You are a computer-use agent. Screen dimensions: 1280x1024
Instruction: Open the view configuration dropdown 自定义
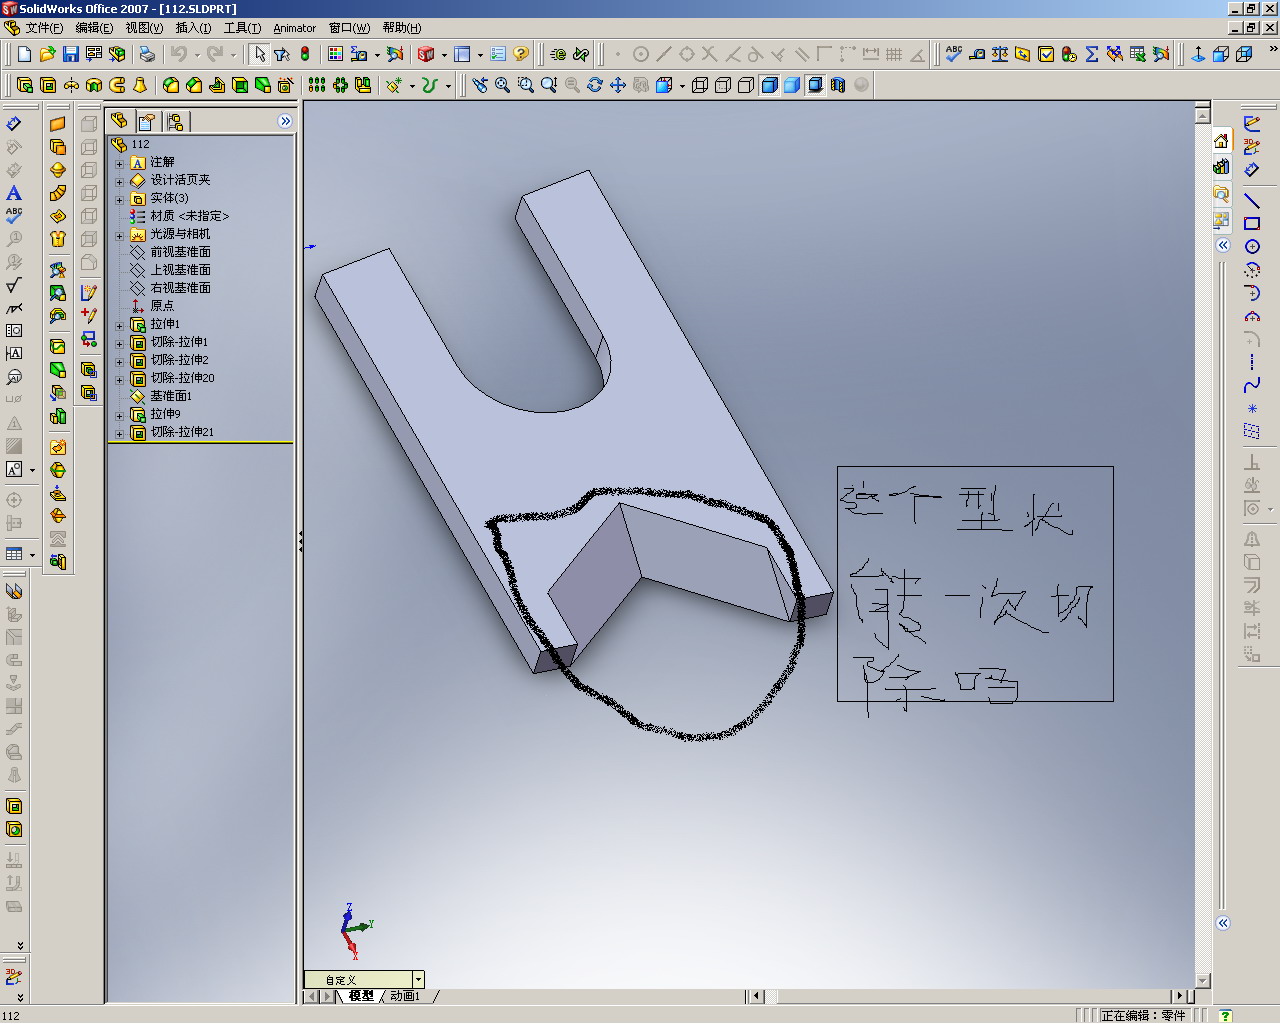[x=418, y=980]
